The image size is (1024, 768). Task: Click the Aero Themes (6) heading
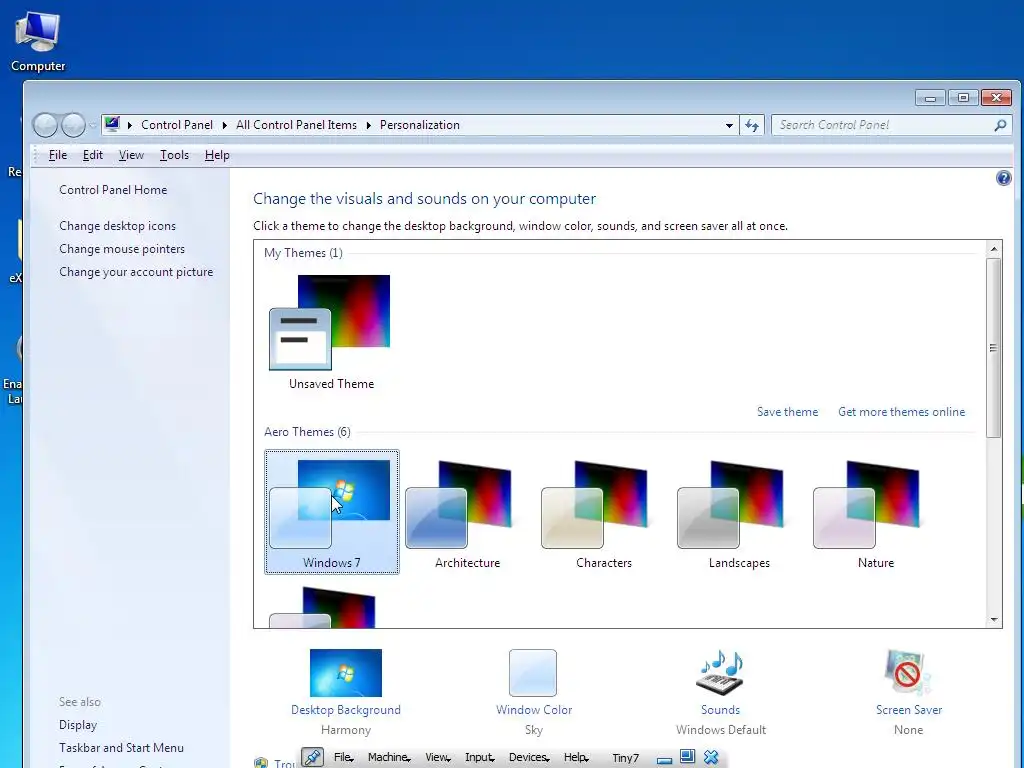pyautogui.click(x=307, y=432)
